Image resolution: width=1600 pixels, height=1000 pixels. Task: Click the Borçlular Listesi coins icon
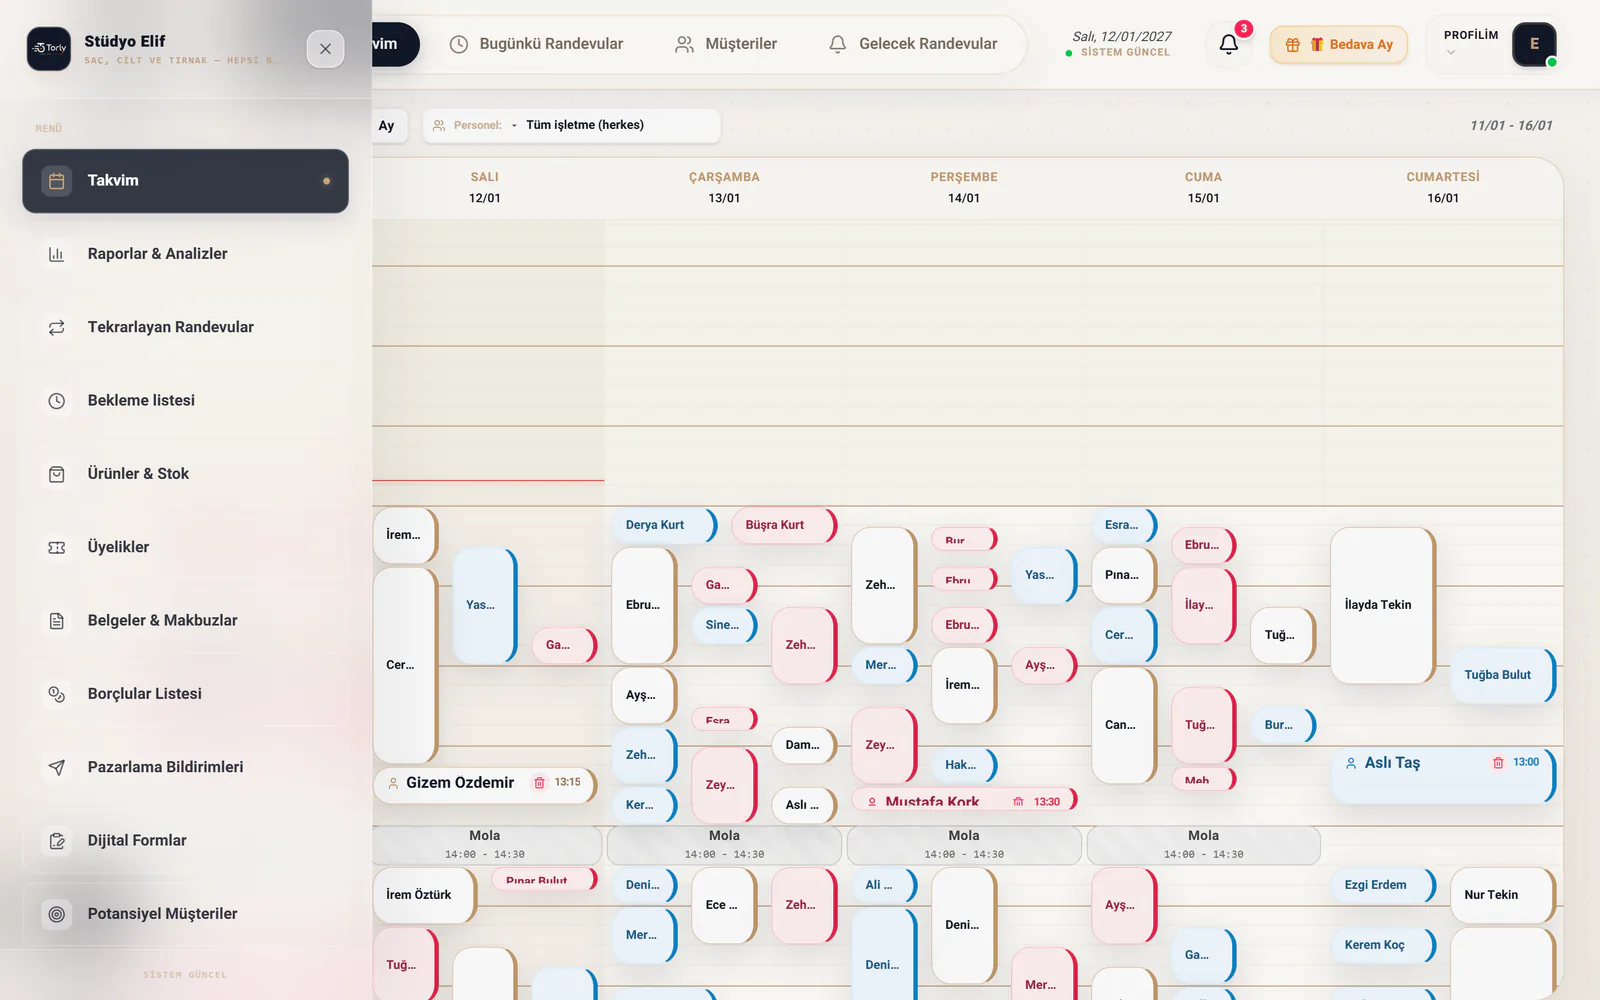coord(57,694)
